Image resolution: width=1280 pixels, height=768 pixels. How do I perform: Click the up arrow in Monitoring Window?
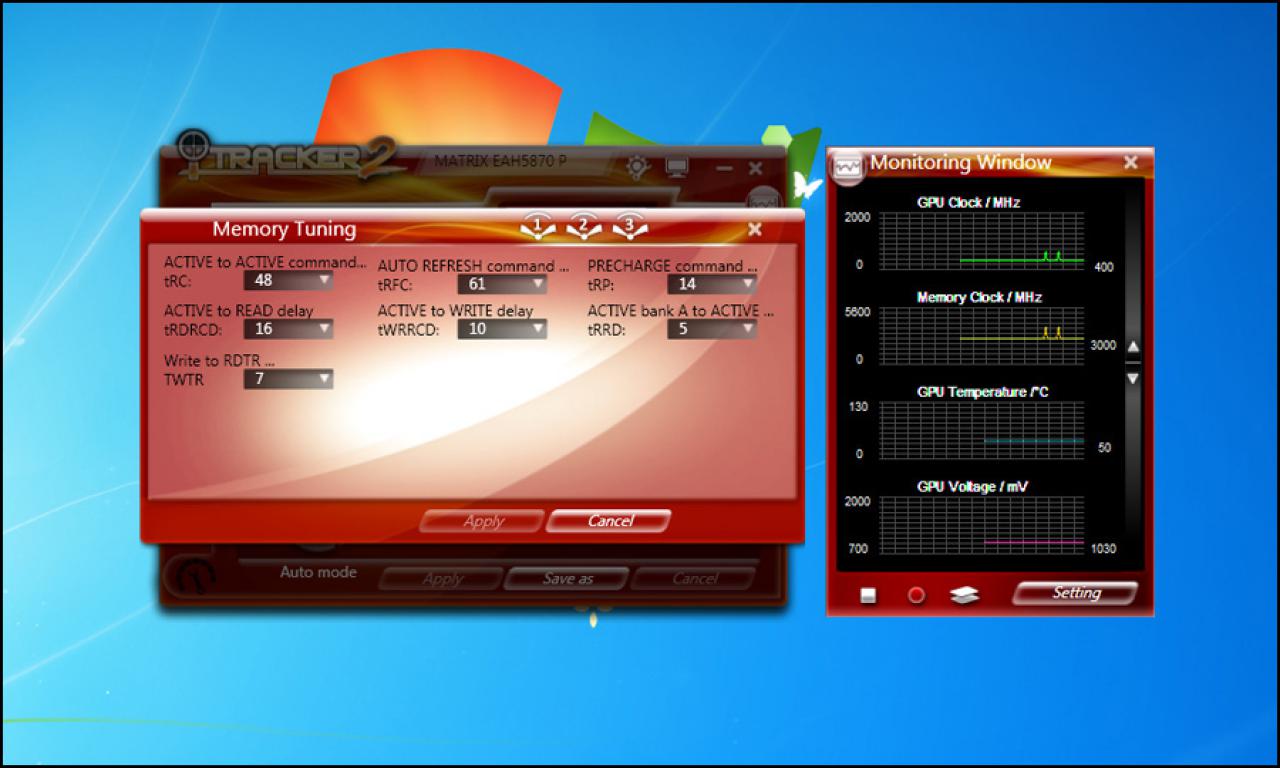click(x=1133, y=347)
